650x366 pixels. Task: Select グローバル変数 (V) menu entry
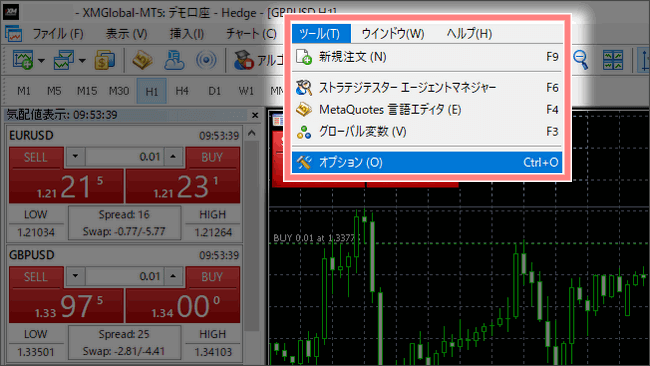click(x=427, y=132)
